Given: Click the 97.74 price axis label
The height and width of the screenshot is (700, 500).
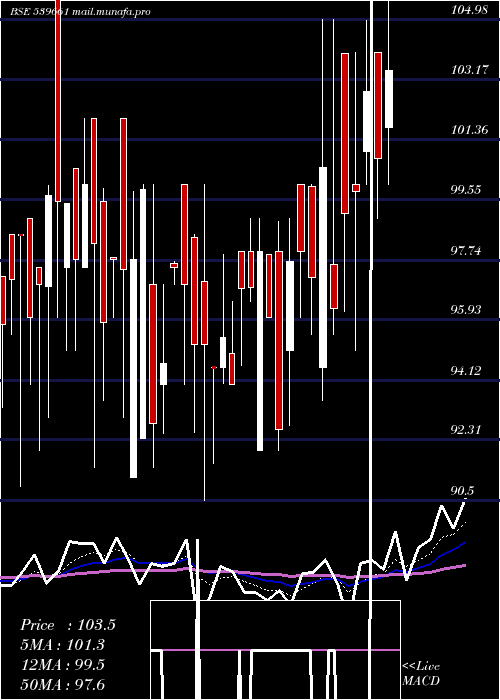Looking at the screenshot, I should (x=466, y=250).
